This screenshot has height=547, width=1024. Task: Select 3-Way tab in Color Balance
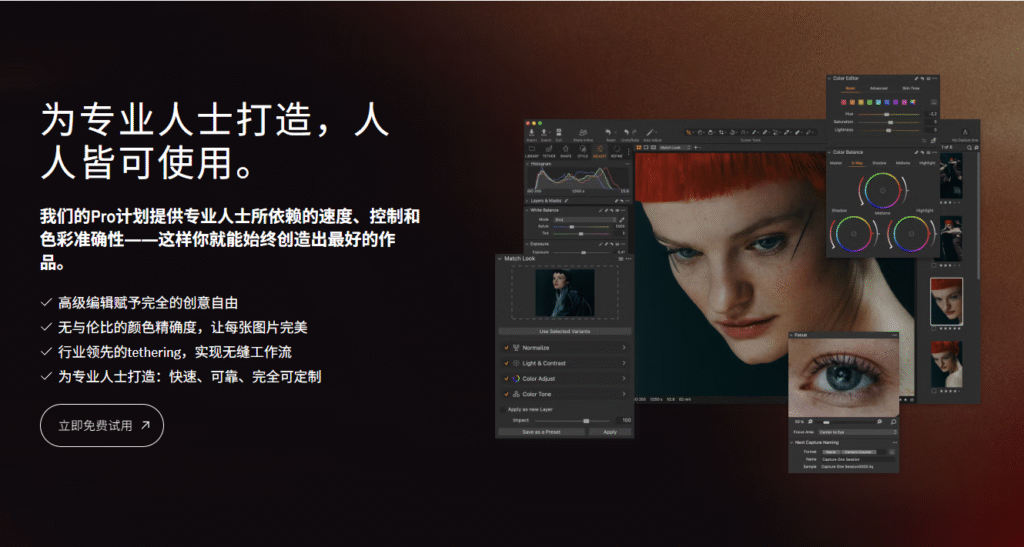click(x=855, y=162)
